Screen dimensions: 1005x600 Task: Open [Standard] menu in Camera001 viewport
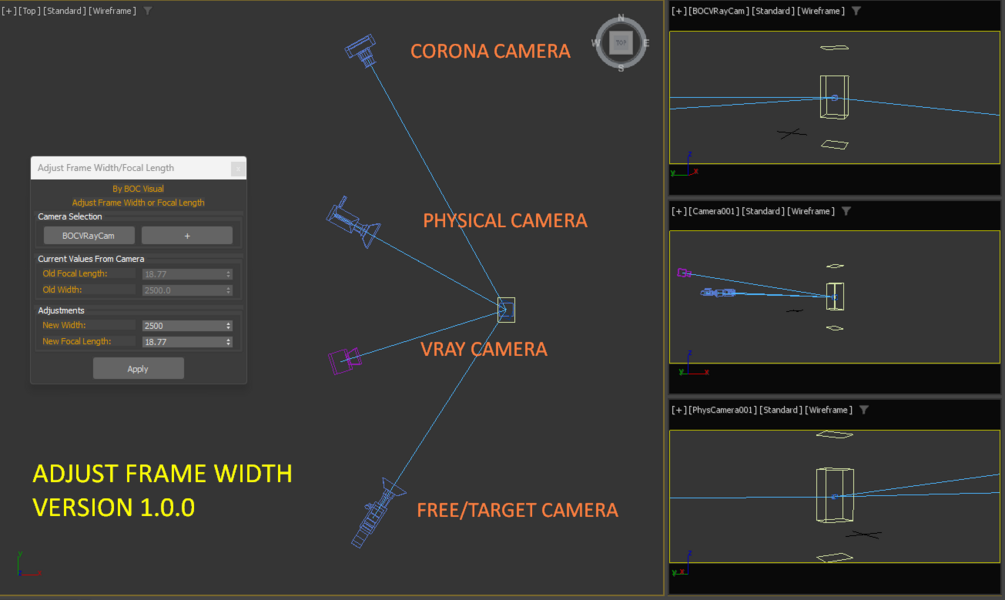765,211
